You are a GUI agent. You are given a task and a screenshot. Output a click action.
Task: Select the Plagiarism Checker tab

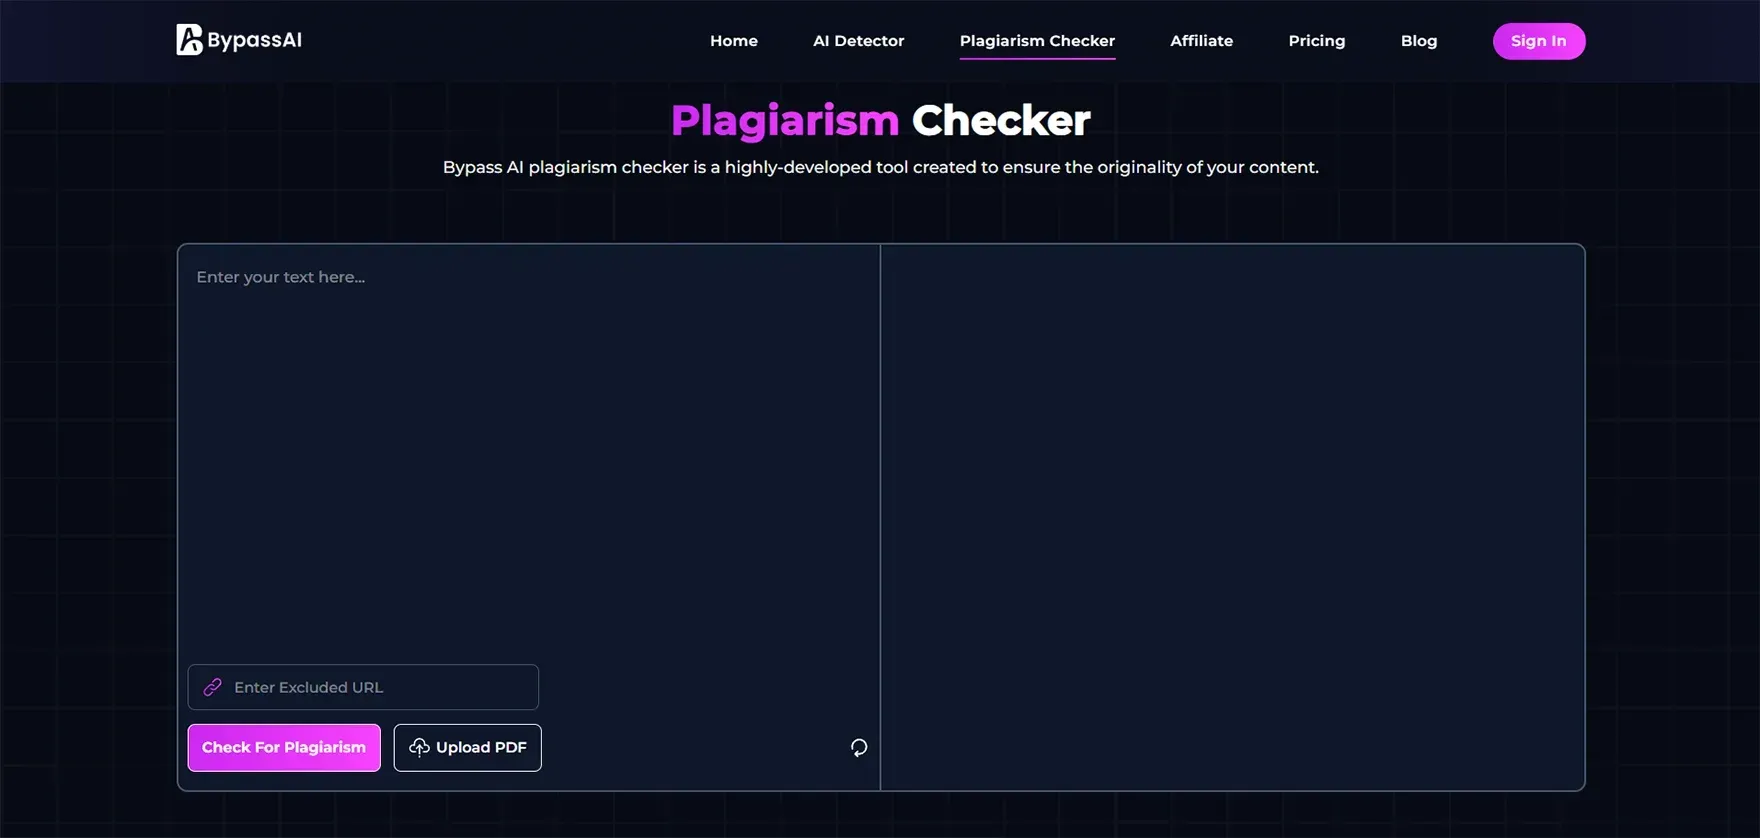[x=1037, y=41]
